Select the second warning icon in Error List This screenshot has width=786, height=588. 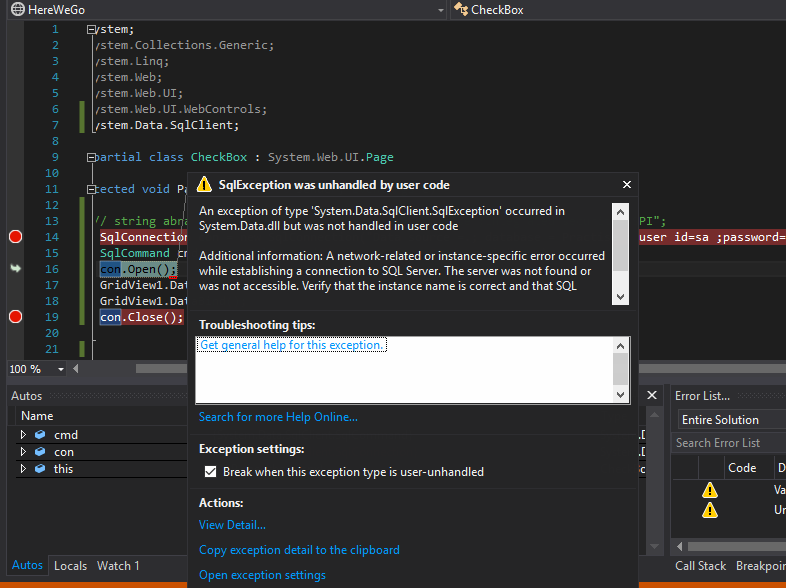click(710, 510)
